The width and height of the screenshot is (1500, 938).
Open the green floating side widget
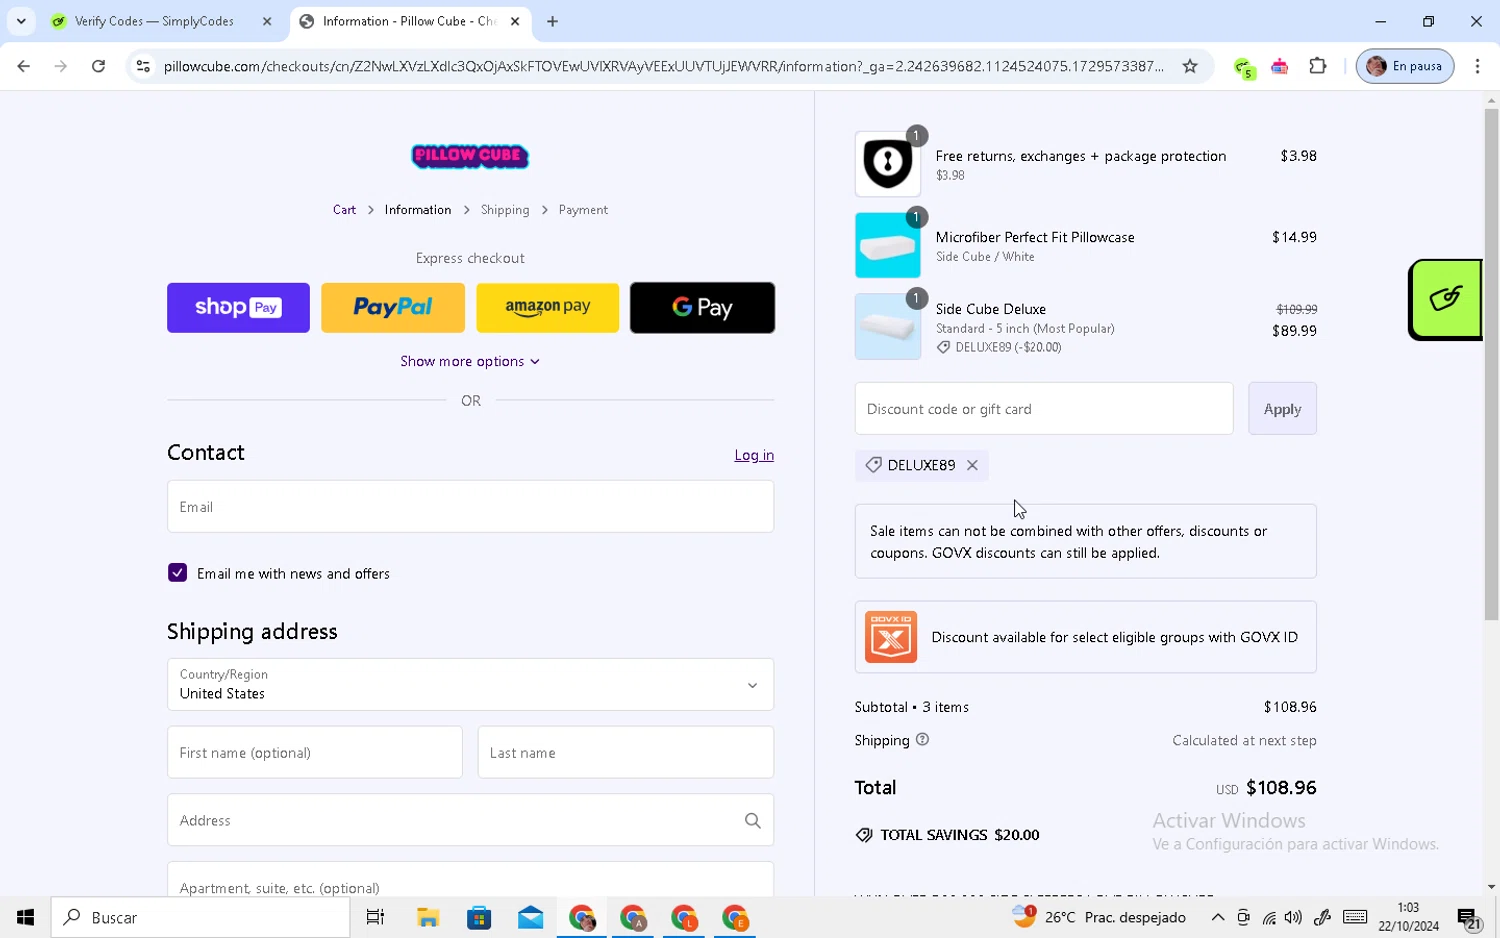coord(1445,299)
